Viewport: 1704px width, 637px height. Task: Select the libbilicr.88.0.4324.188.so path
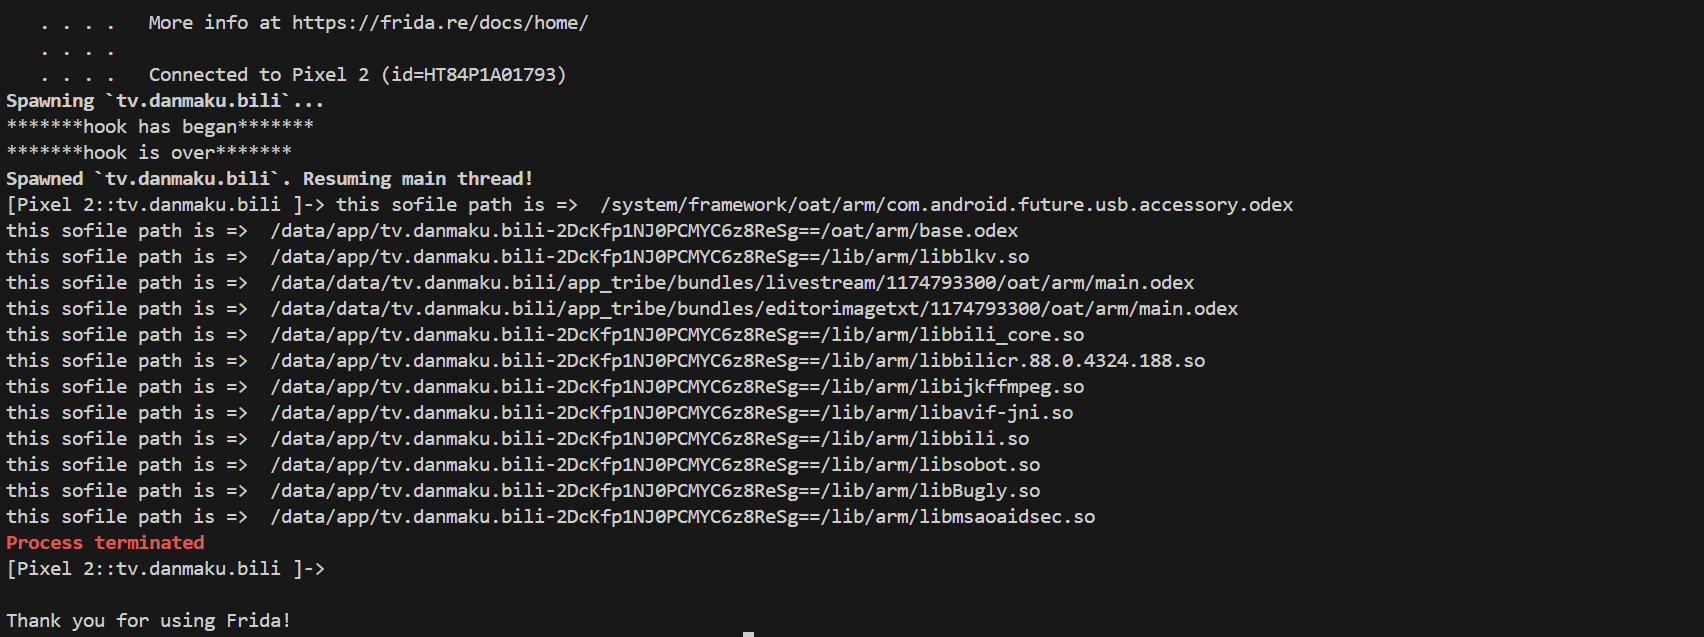(738, 361)
